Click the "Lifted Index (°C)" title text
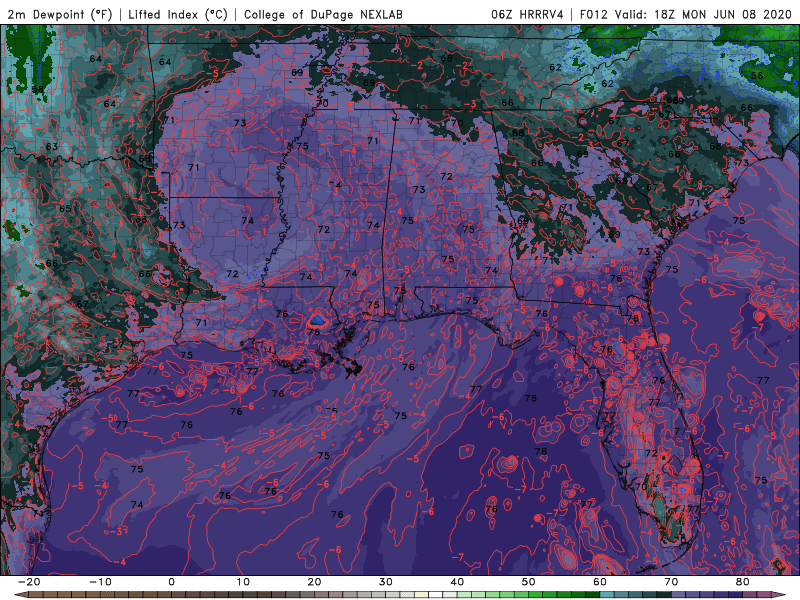 [178, 14]
